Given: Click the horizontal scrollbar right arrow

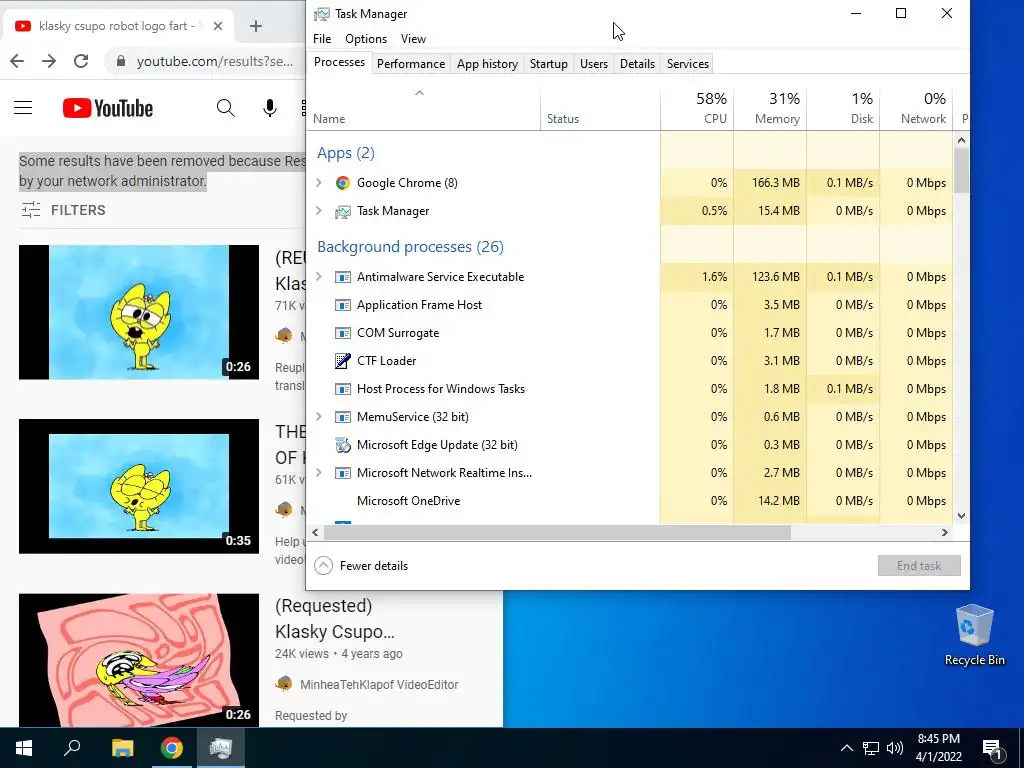Looking at the screenshot, I should (944, 532).
